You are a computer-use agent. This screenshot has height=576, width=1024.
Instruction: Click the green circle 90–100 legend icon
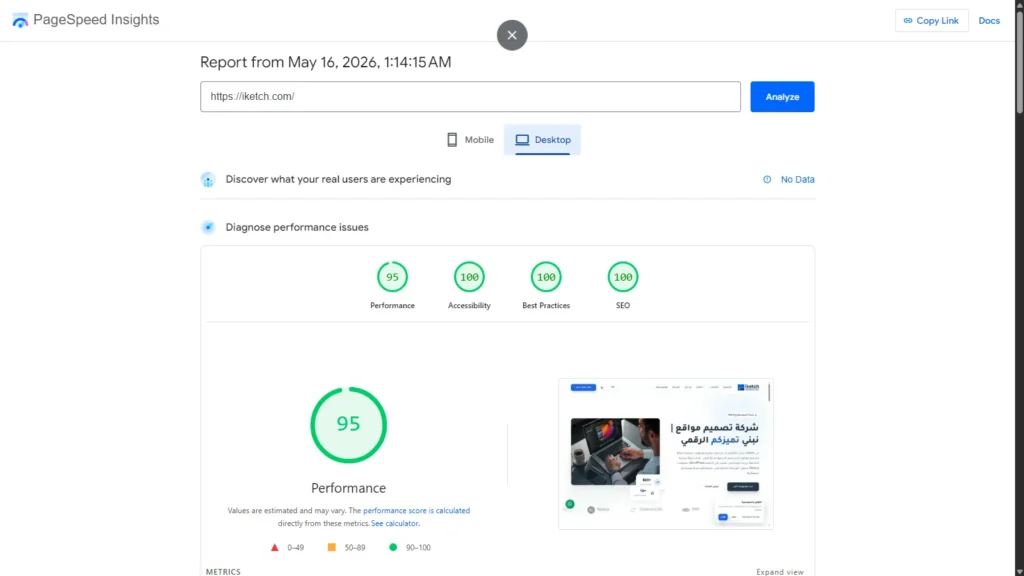pyautogui.click(x=392, y=547)
